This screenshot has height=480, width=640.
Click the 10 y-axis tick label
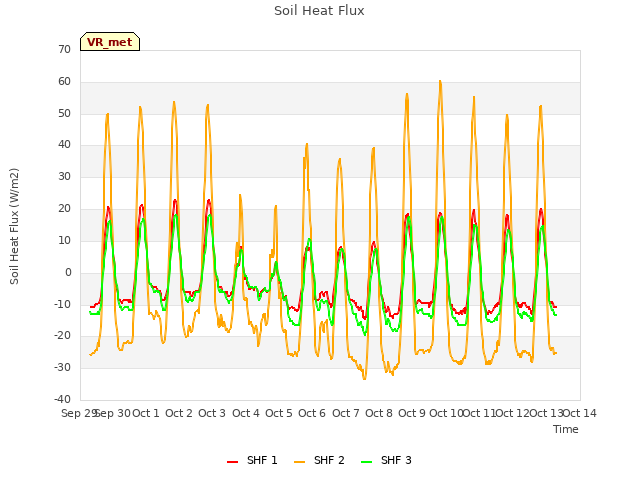pos(64,240)
